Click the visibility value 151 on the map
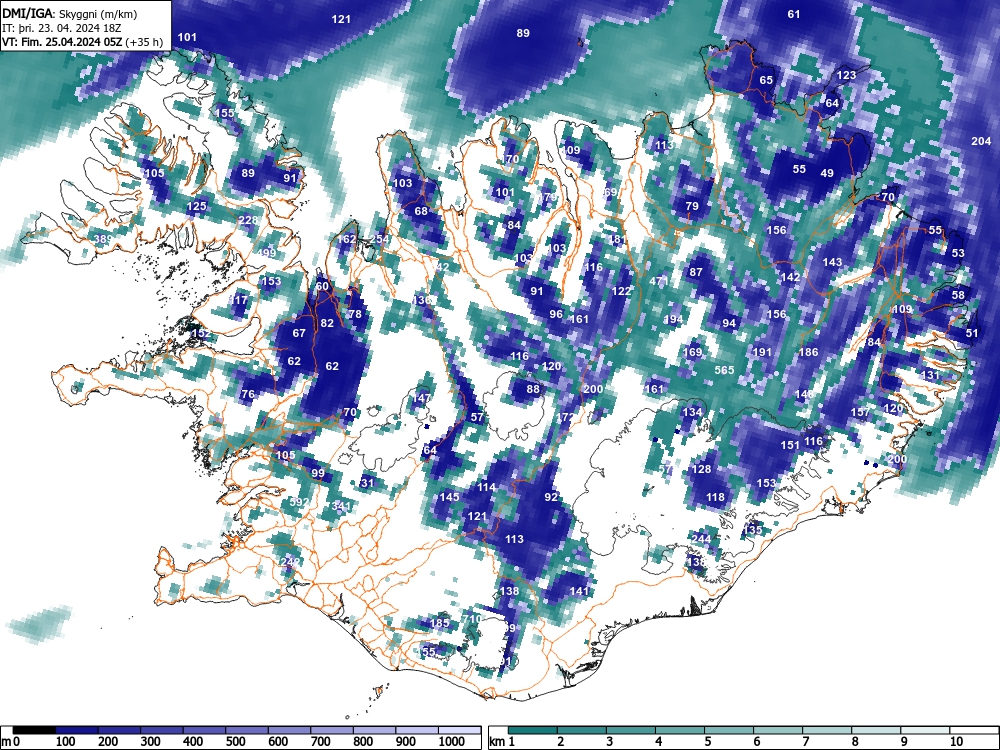1000x750 pixels. 790,445
